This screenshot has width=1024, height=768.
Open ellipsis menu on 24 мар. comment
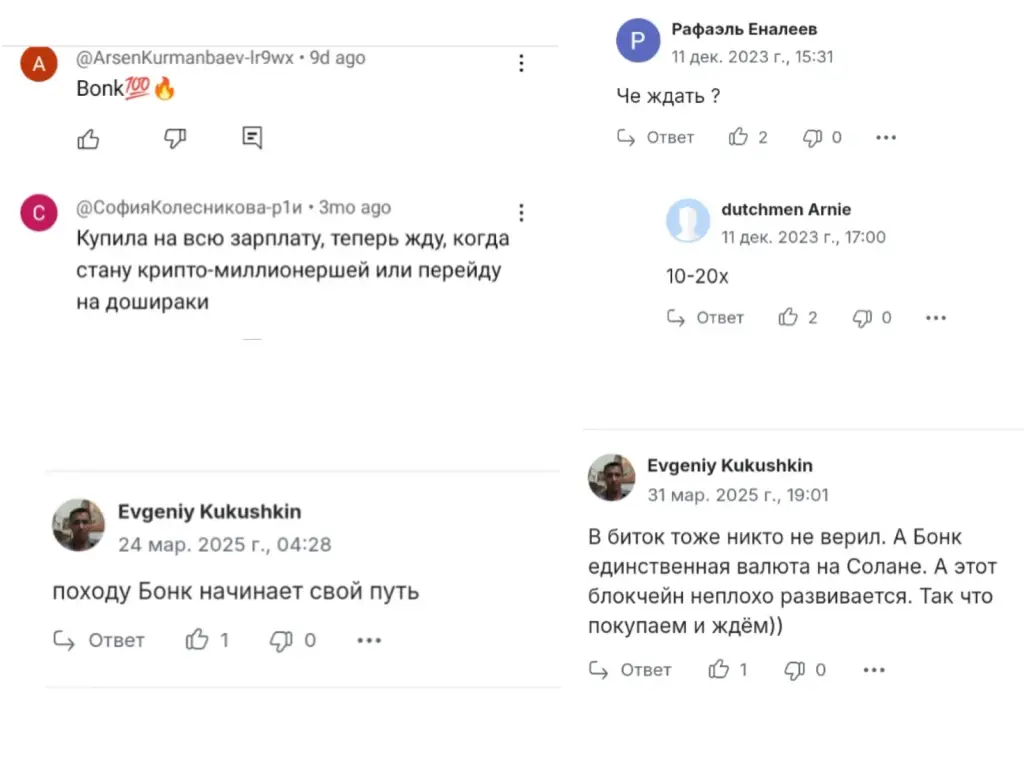click(369, 641)
